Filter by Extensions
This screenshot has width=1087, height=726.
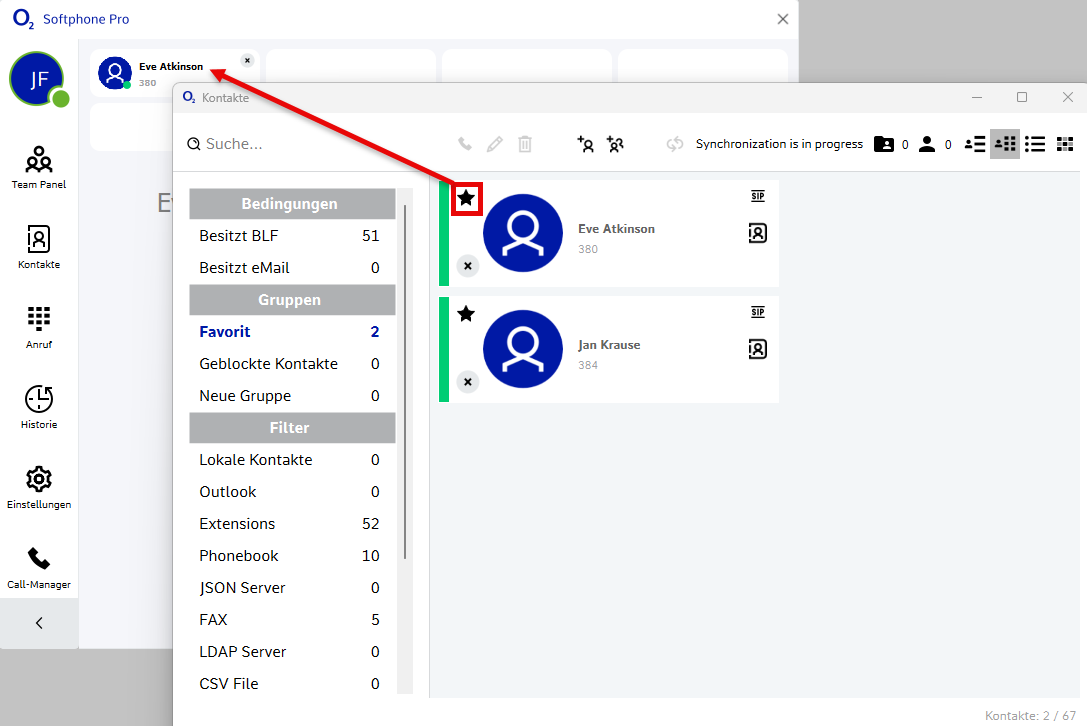(x=237, y=524)
